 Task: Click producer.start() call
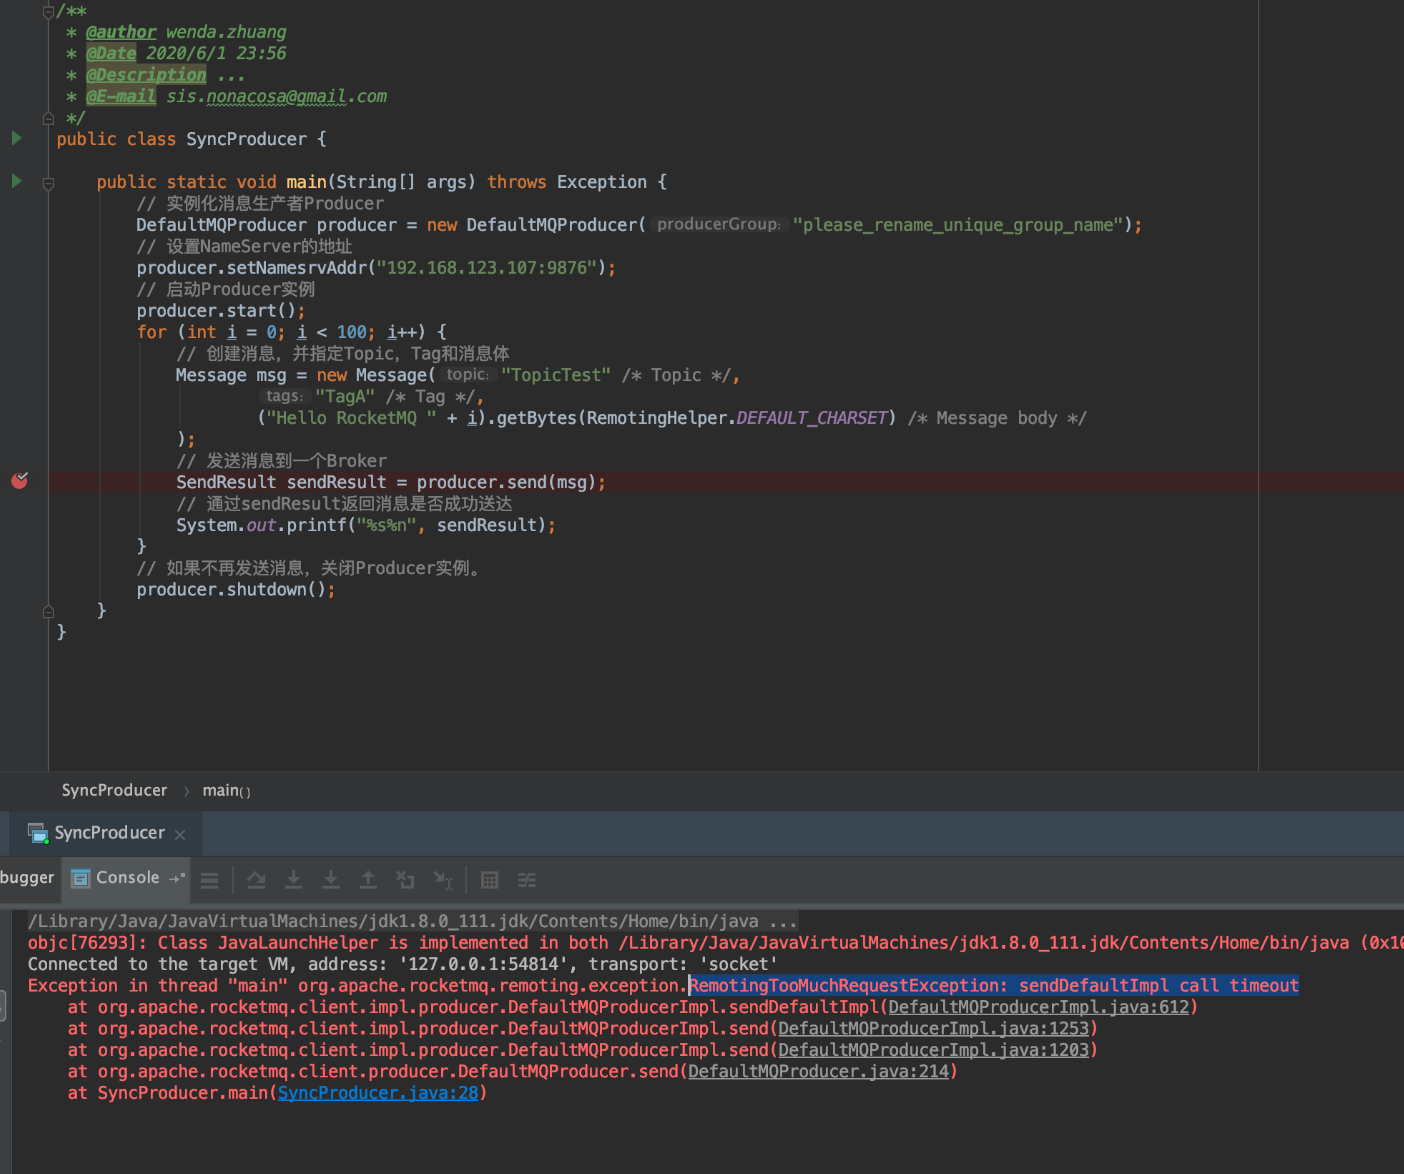(221, 311)
